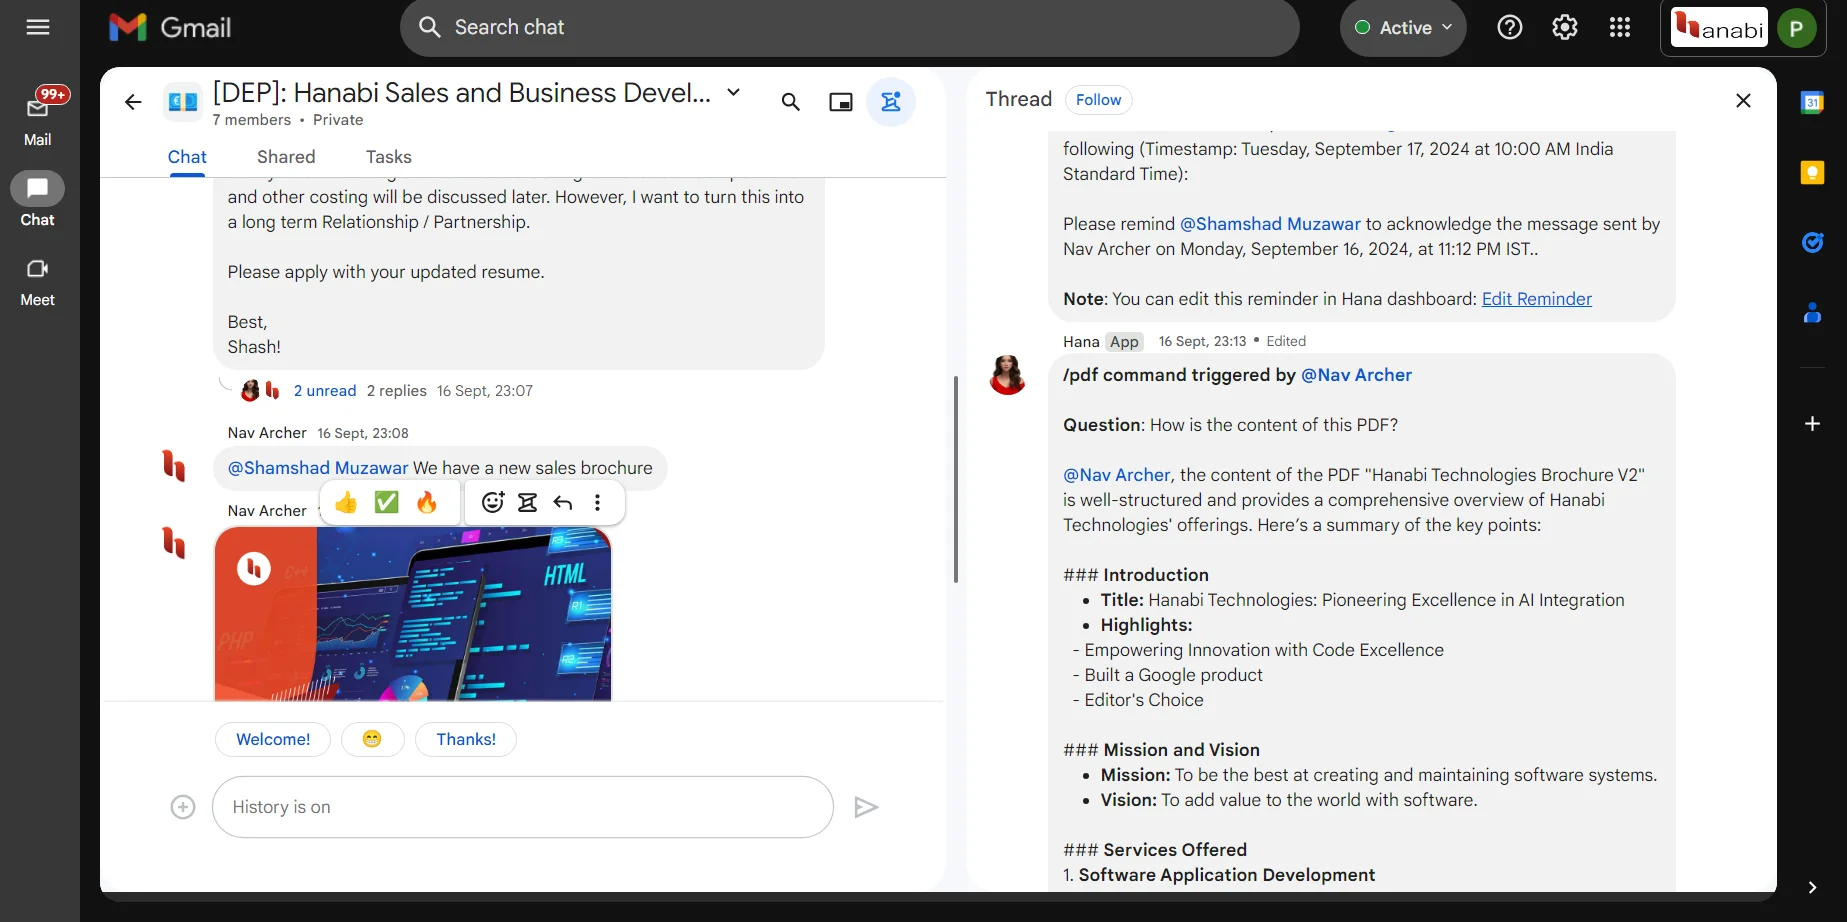Hide the side panel with the chevron

point(1812,888)
